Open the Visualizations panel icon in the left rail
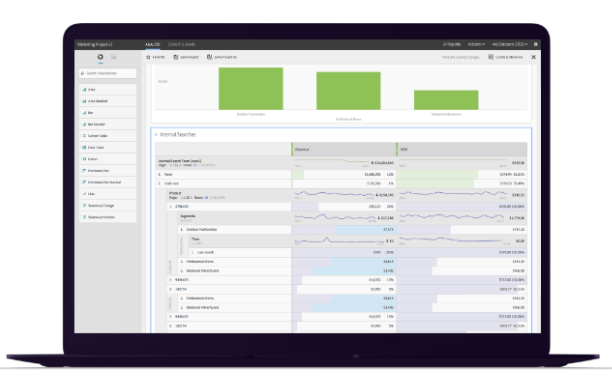This screenshot has width=612, height=381. tap(100, 57)
